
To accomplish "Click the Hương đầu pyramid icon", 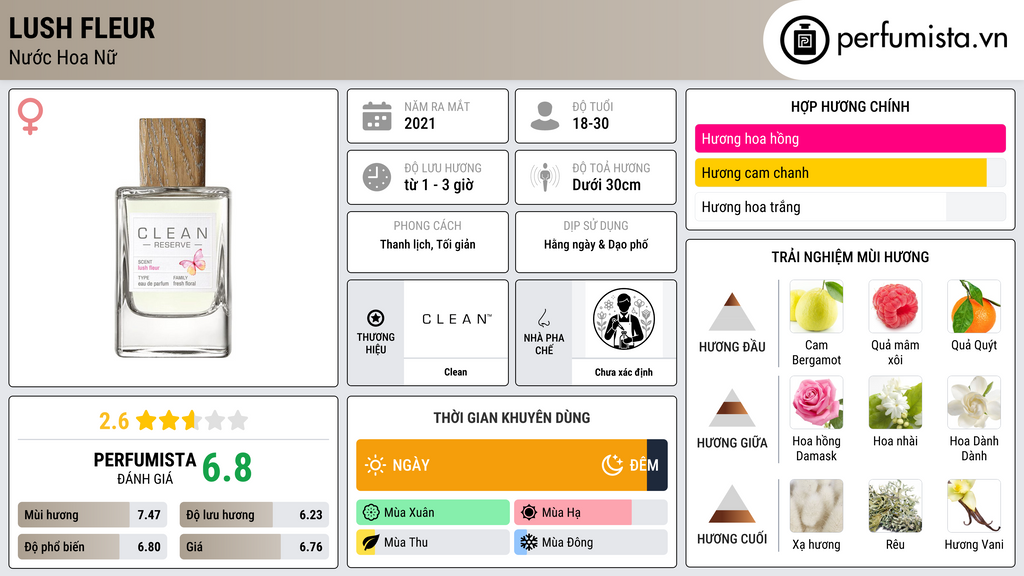I will (x=732, y=312).
